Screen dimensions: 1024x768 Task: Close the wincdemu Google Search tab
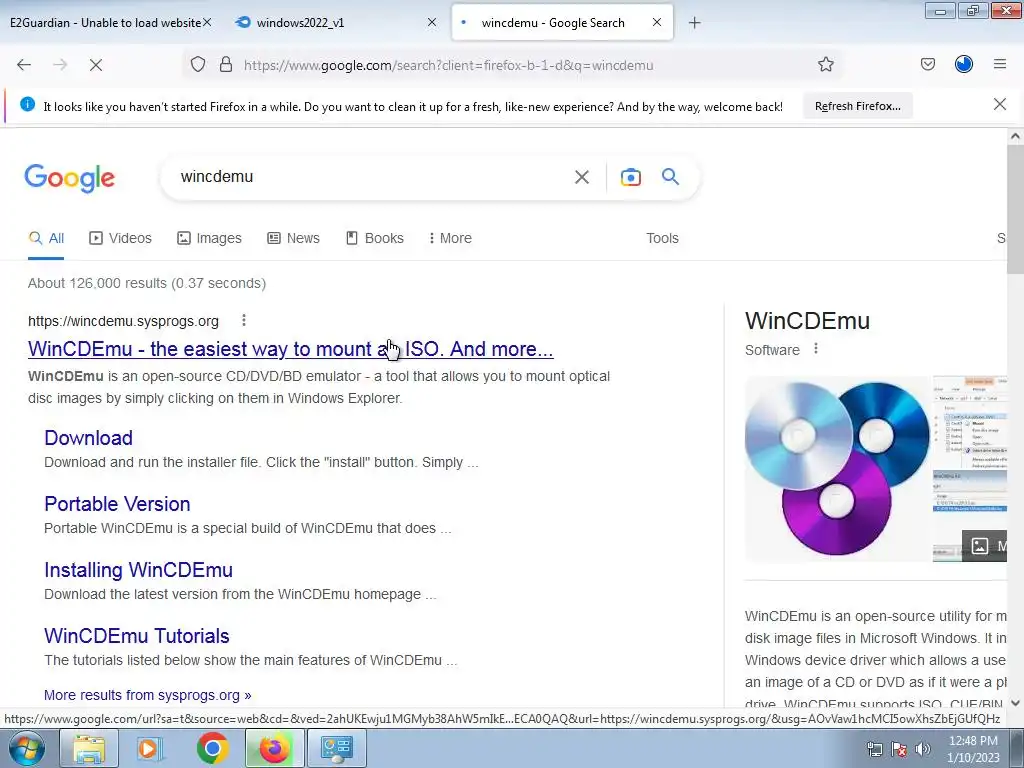pos(657,22)
